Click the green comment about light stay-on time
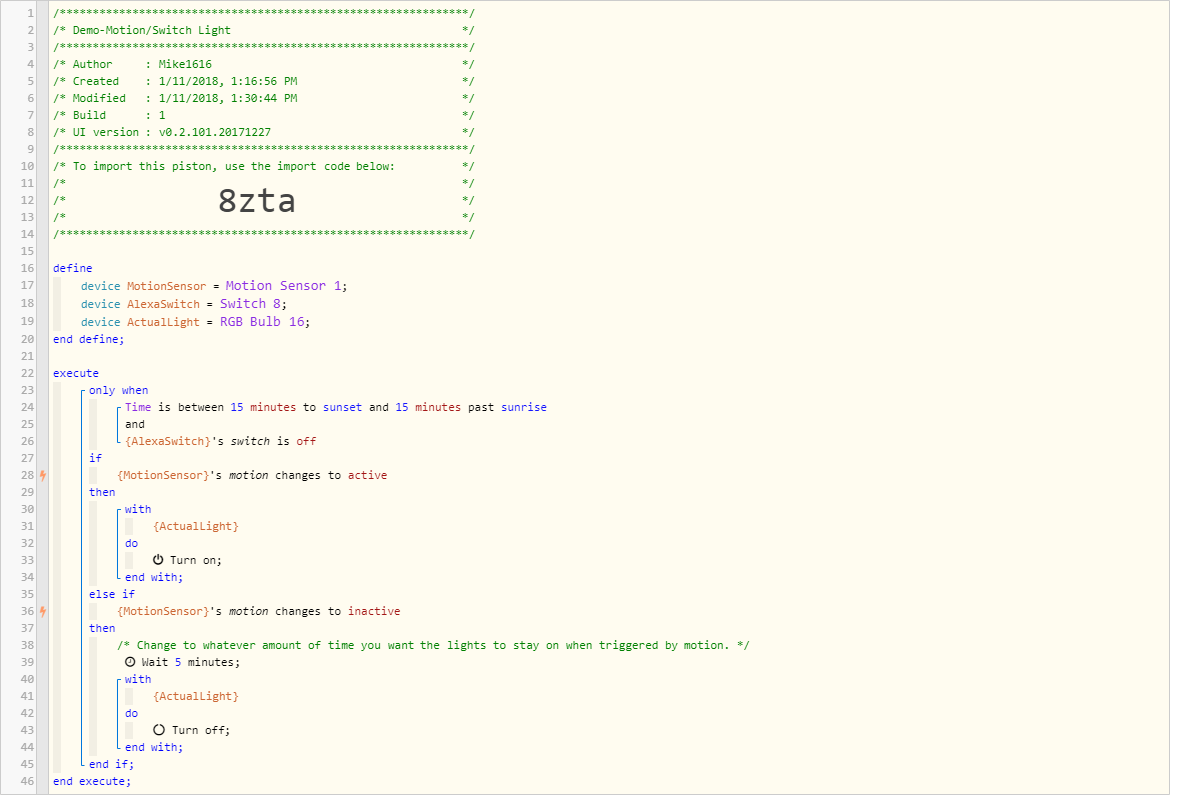The width and height of the screenshot is (1178, 803). [433, 645]
